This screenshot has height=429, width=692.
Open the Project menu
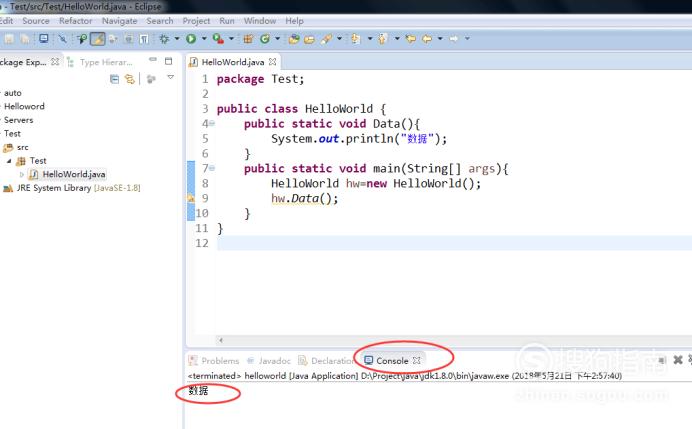[196, 21]
